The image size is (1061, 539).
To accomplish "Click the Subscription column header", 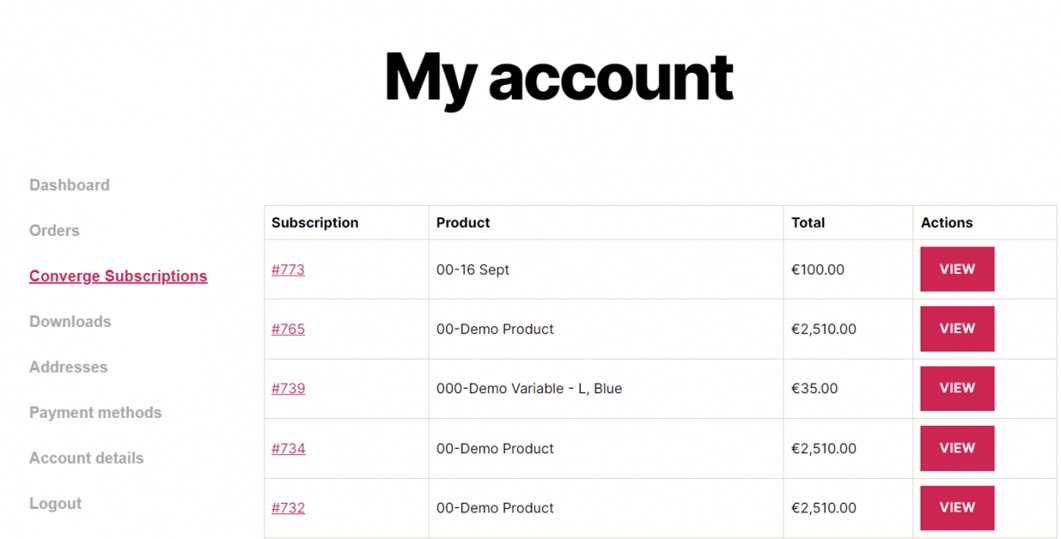I will [x=315, y=223].
